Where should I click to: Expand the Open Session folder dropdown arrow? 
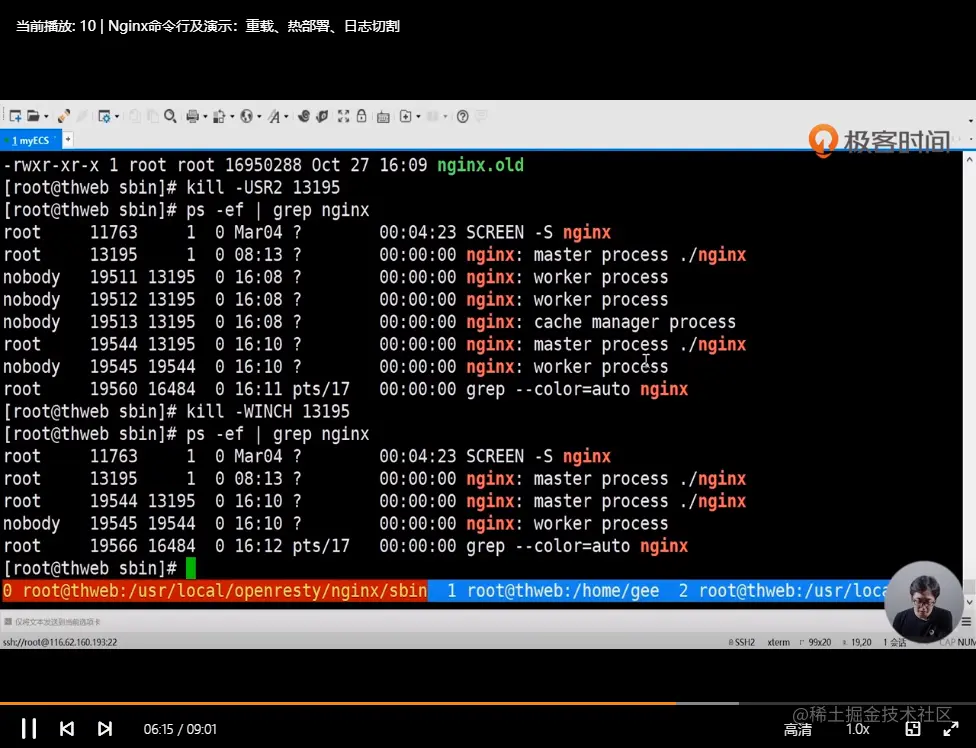pyautogui.click(x=46, y=116)
